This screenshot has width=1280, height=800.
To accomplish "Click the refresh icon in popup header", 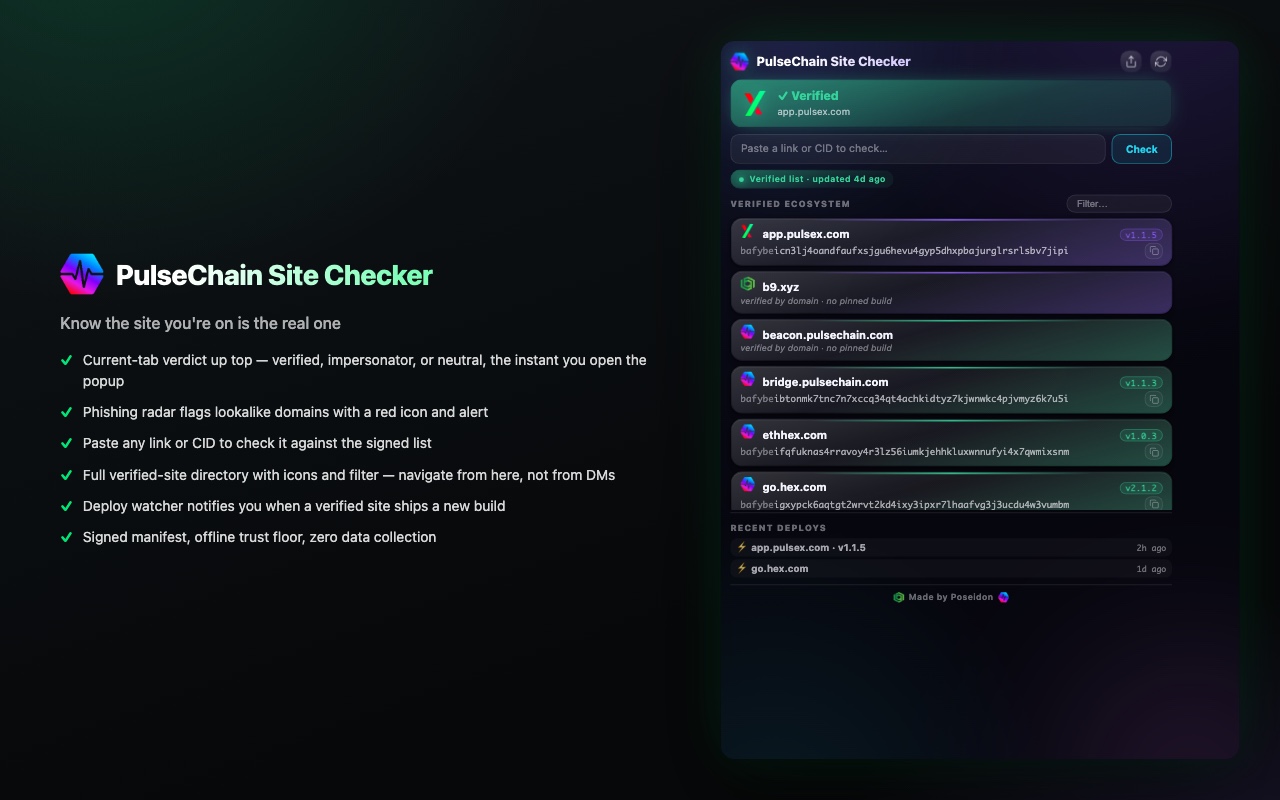I will tap(1160, 61).
